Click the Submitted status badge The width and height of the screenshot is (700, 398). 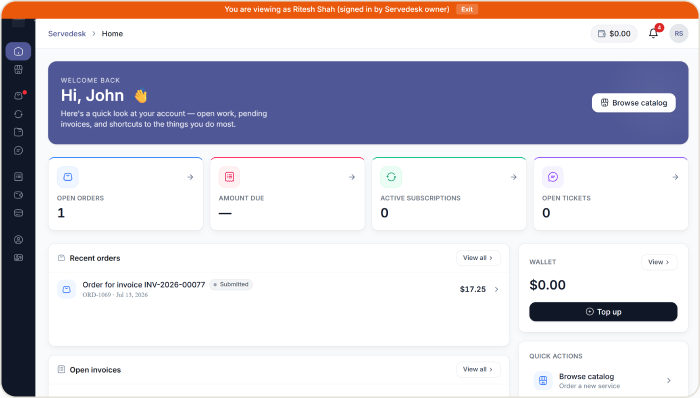pos(231,284)
